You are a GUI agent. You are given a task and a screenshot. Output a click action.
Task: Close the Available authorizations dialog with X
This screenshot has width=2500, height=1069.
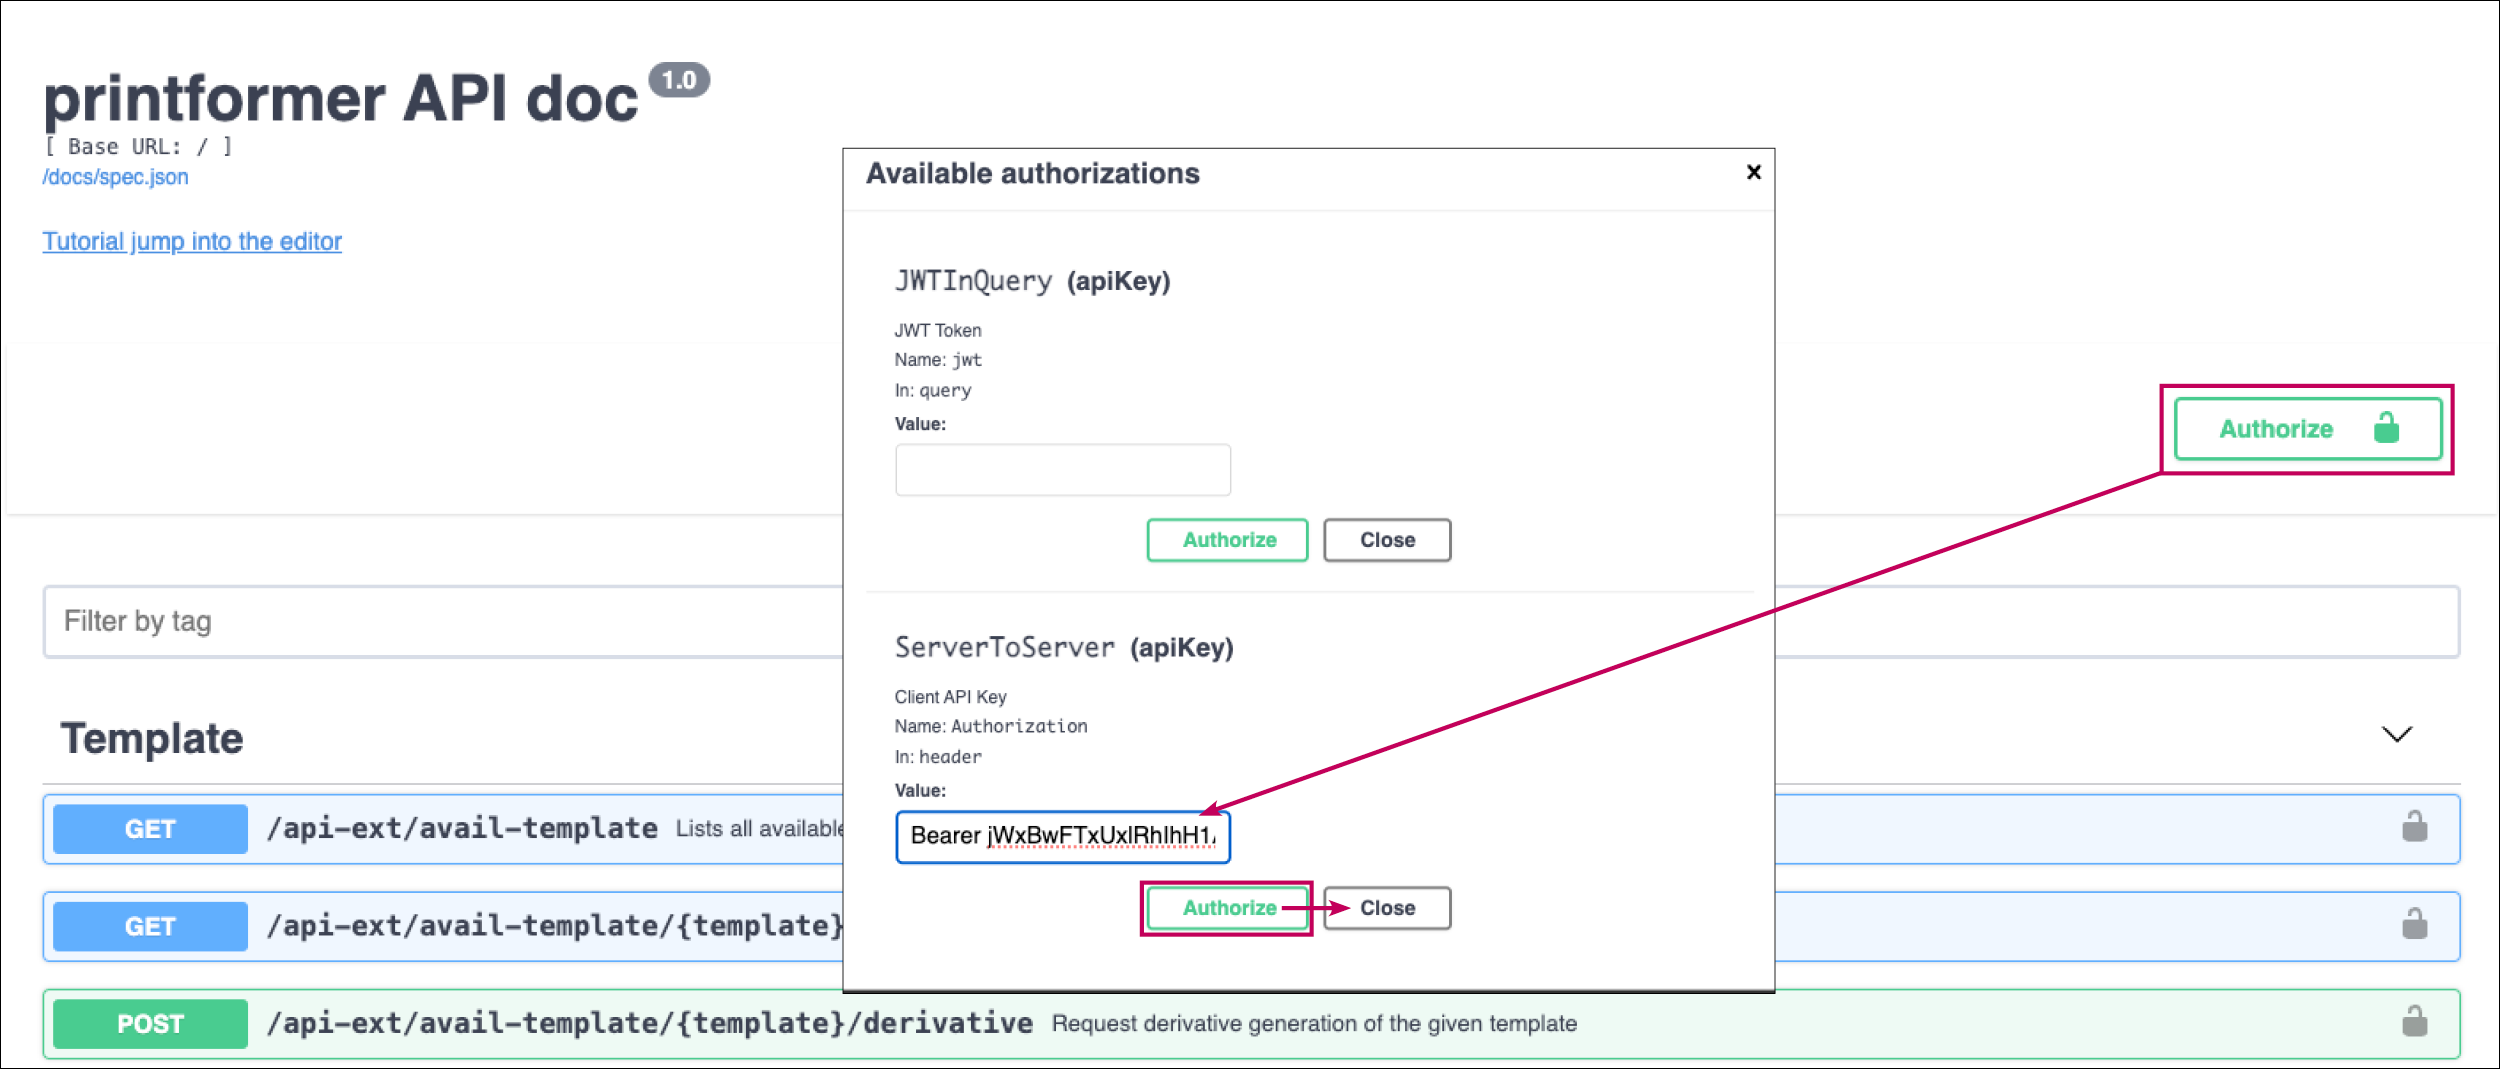(x=1753, y=172)
